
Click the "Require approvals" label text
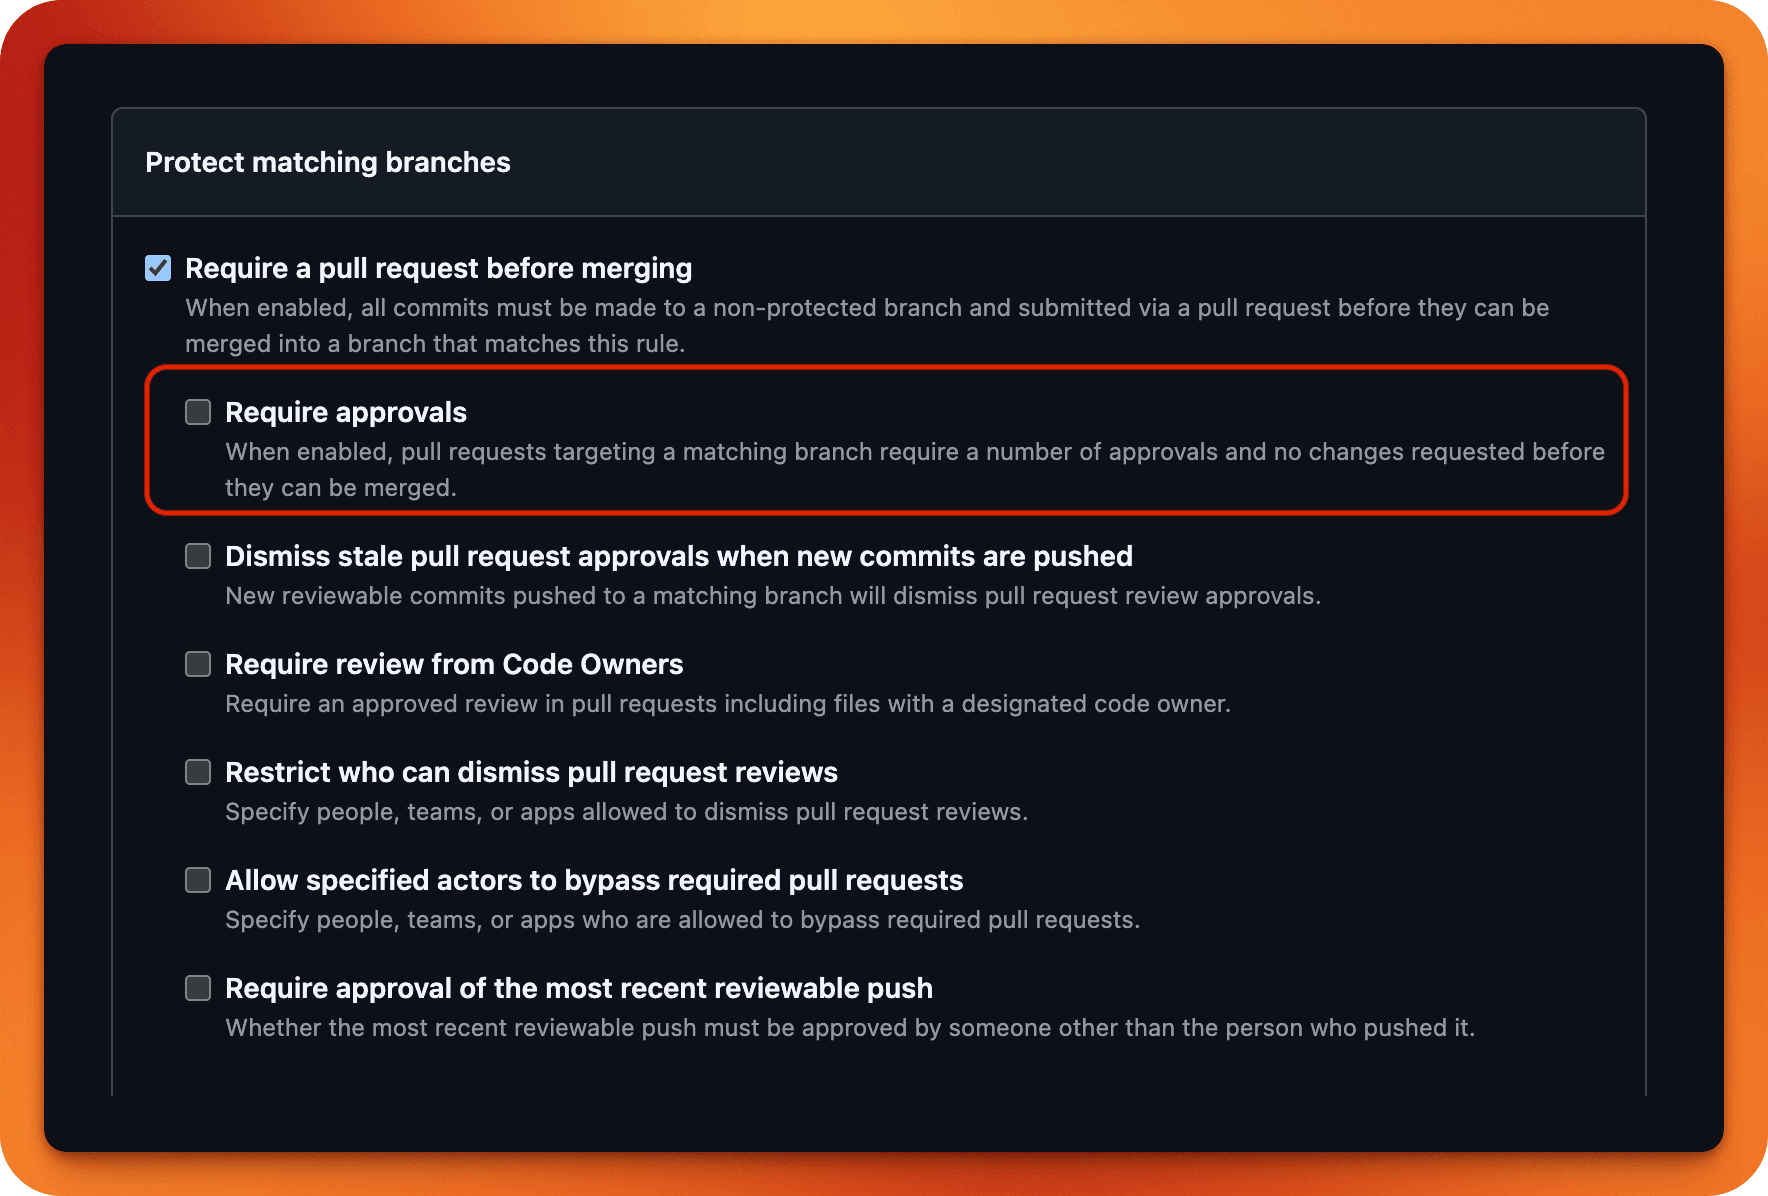point(346,412)
